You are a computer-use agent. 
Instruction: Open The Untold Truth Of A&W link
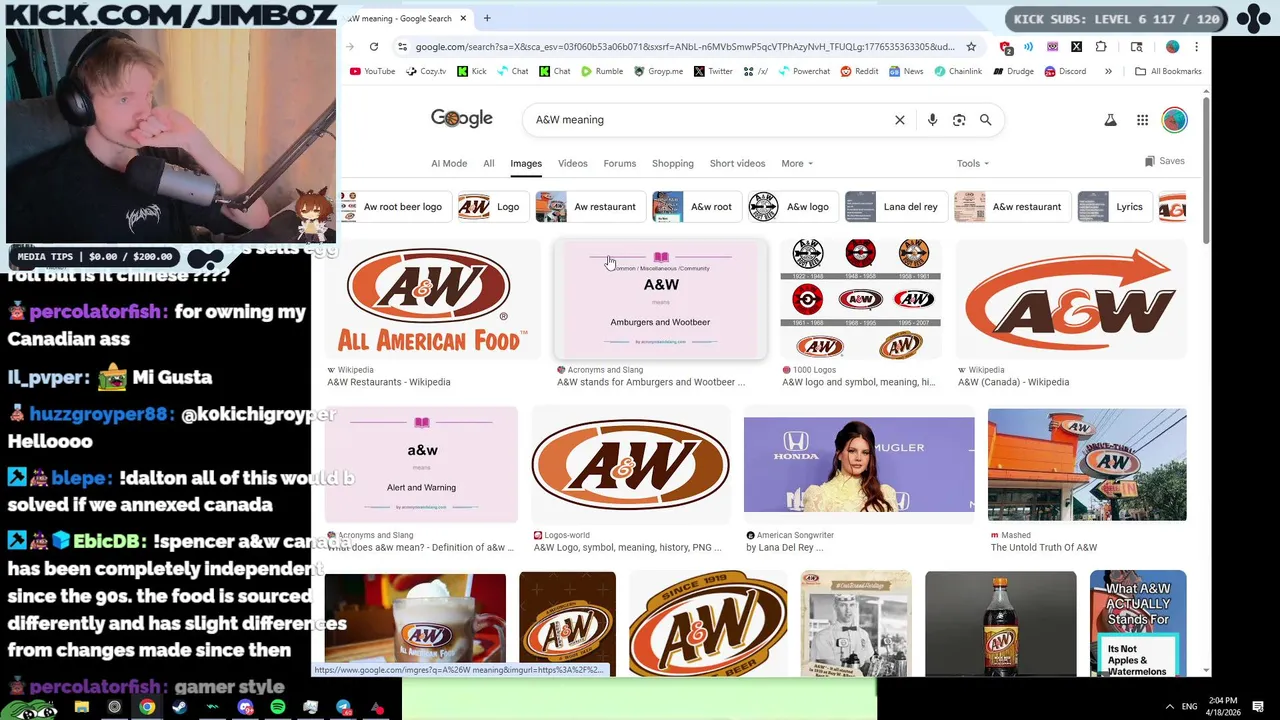pos(1044,548)
